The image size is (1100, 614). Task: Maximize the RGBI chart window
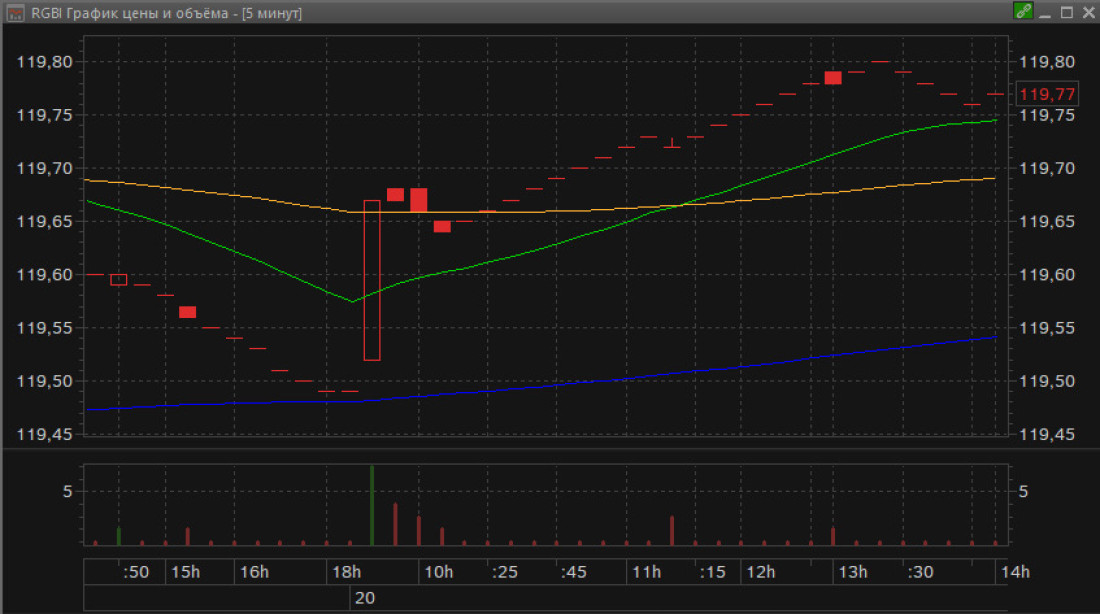tap(1067, 12)
